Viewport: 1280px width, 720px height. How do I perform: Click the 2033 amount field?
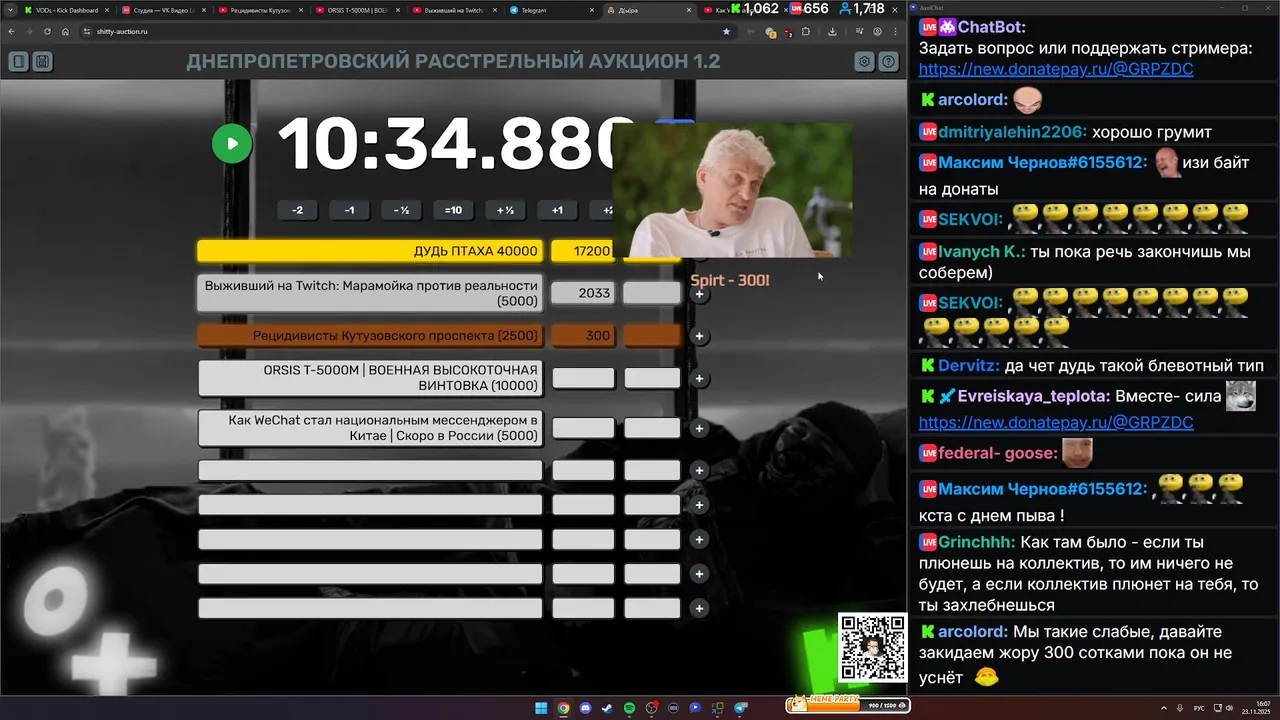(583, 293)
